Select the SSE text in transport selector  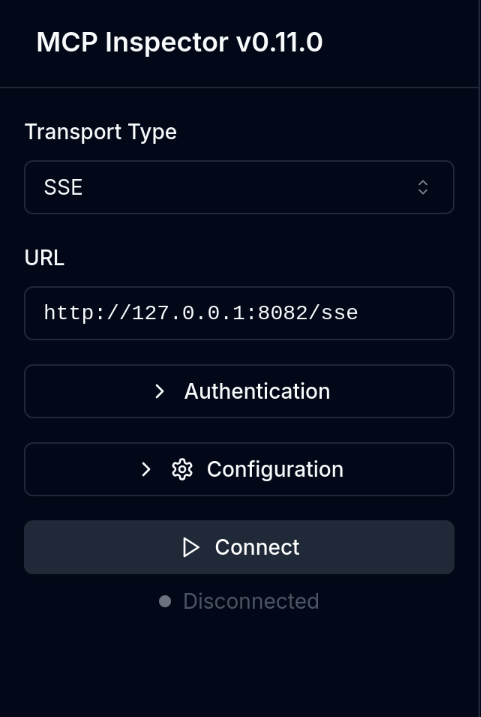pyautogui.click(x=63, y=187)
